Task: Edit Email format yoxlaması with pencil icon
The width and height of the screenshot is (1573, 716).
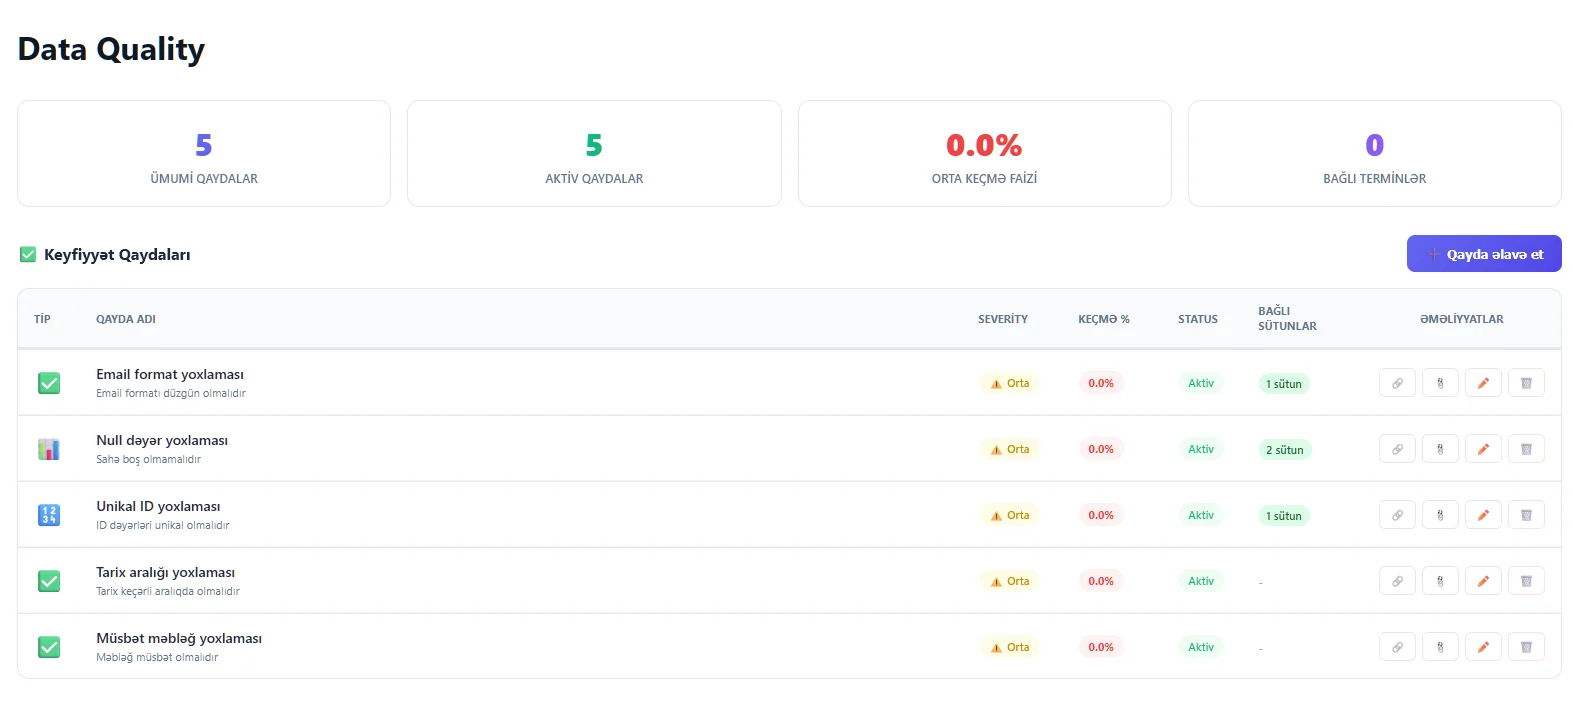Action: click(x=1483, y=383)
